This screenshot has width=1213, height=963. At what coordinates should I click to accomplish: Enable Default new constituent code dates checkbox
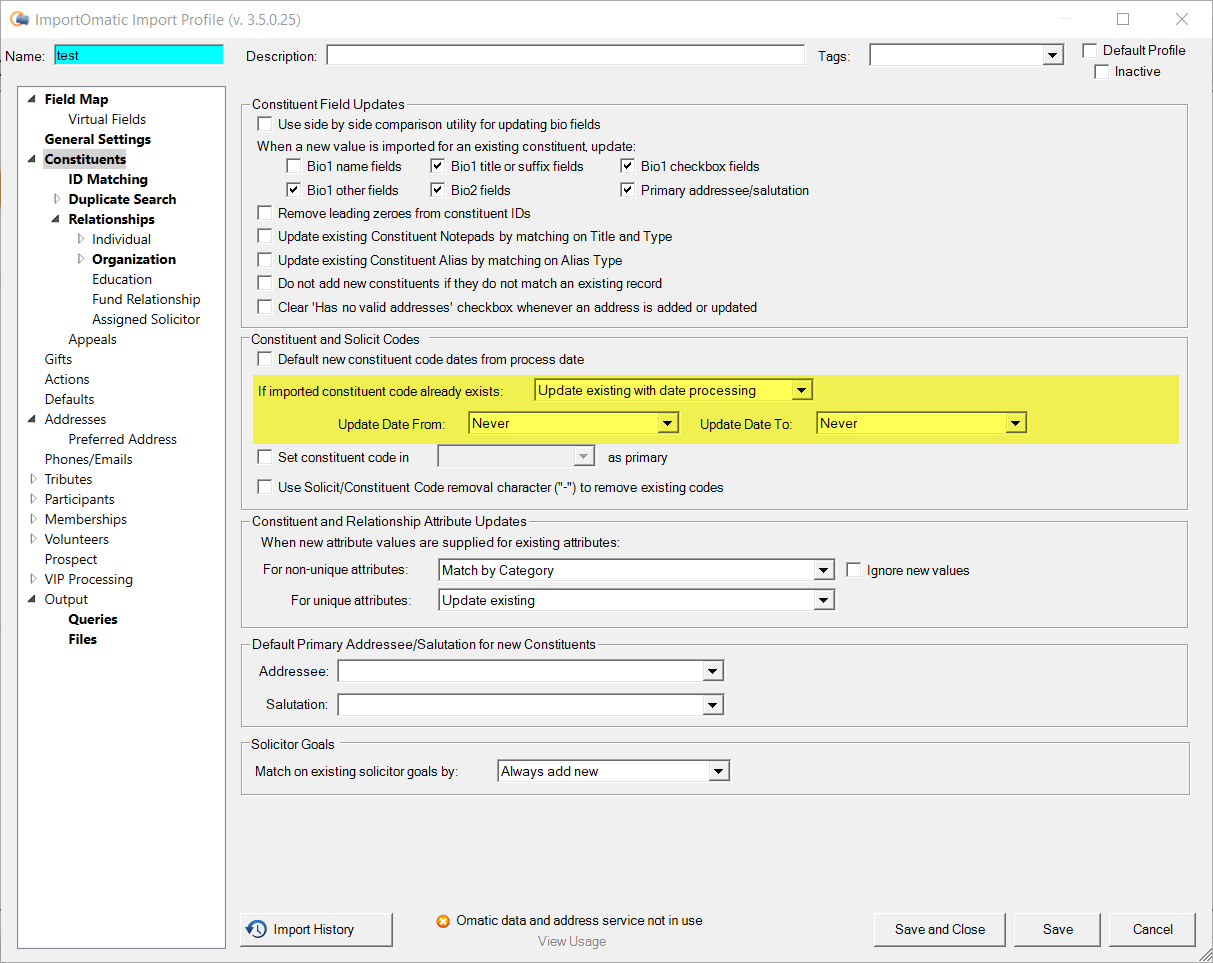click(x=265, y=359)
